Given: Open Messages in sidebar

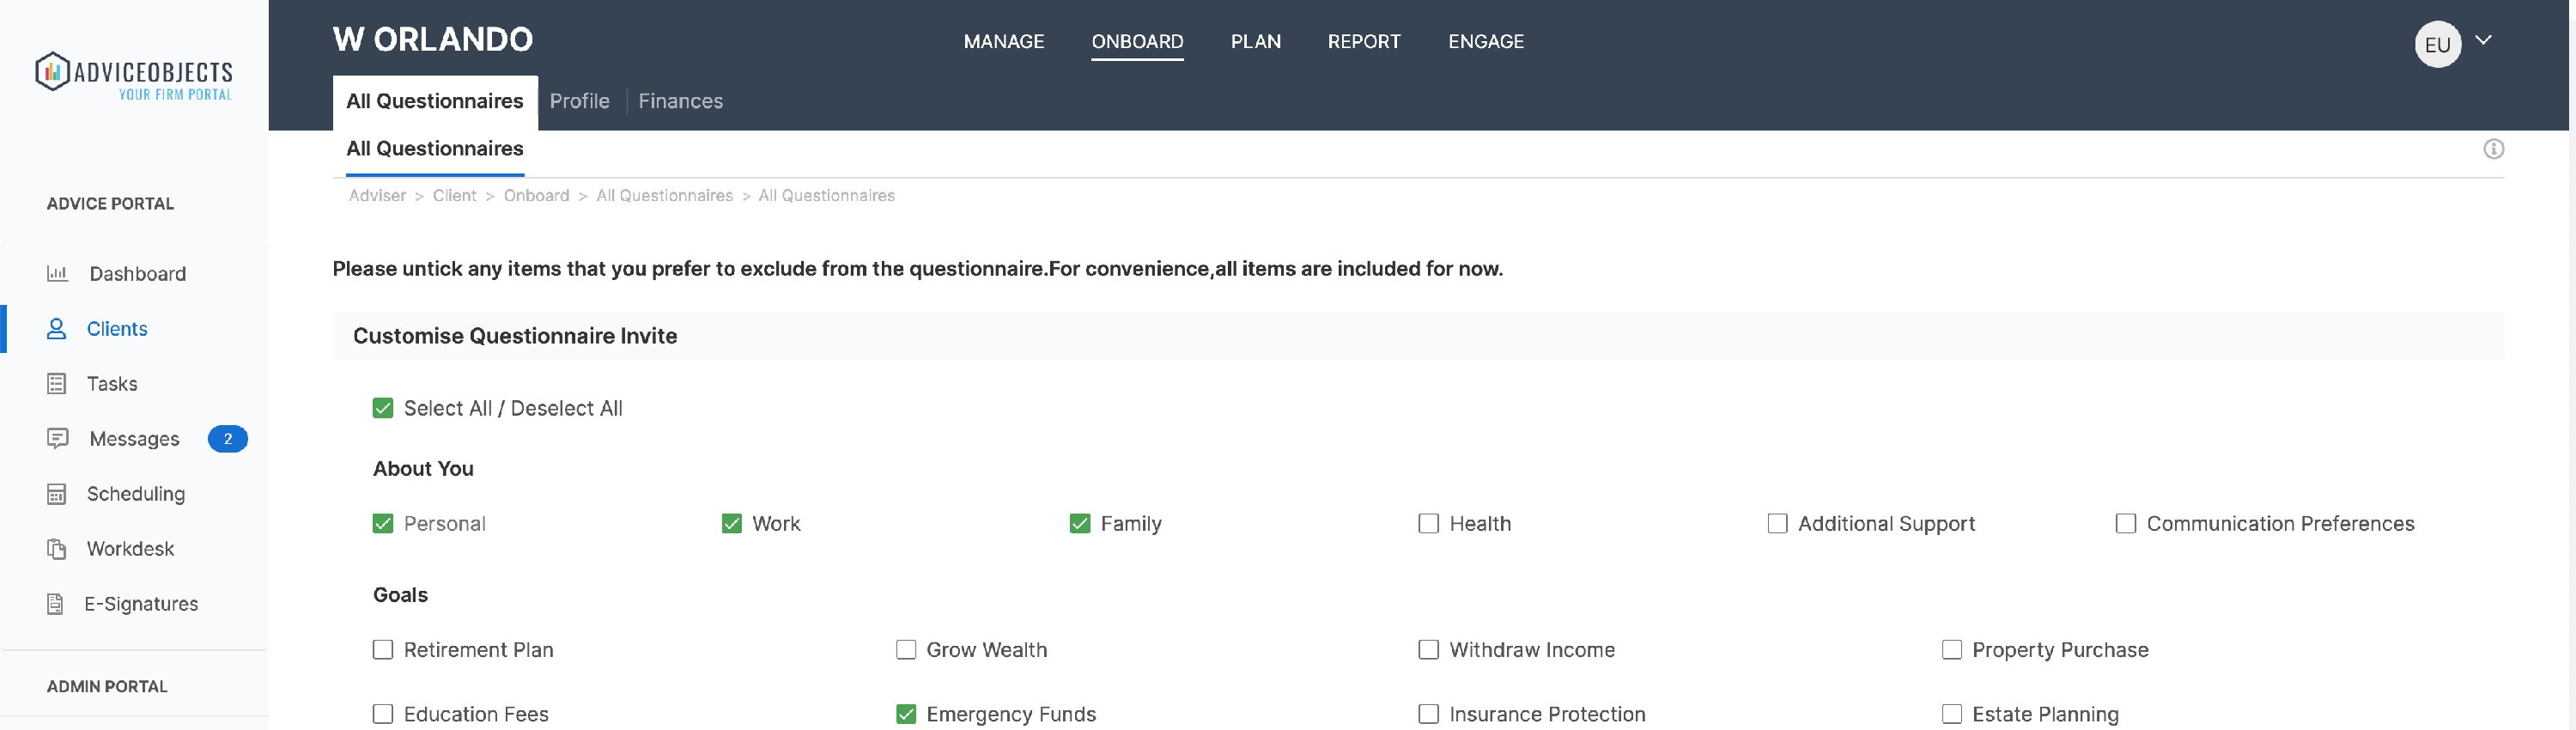Looking at the screenshot, I should [x=134, y=438].
